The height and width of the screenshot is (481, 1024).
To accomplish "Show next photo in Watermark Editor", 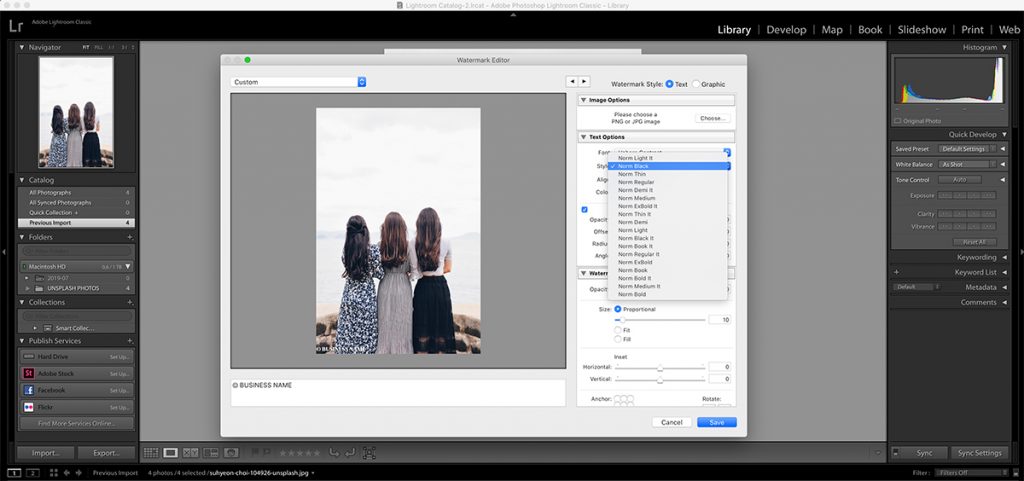I will 584,82.
